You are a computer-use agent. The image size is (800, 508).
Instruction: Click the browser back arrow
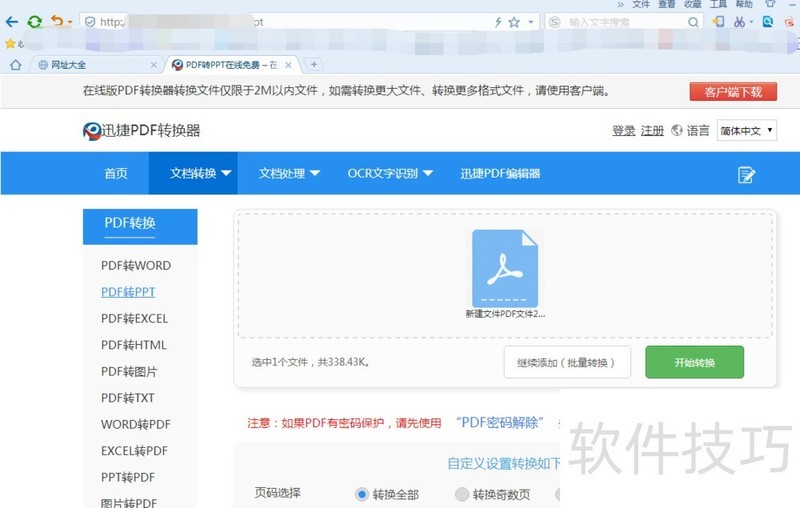[12, 21]
